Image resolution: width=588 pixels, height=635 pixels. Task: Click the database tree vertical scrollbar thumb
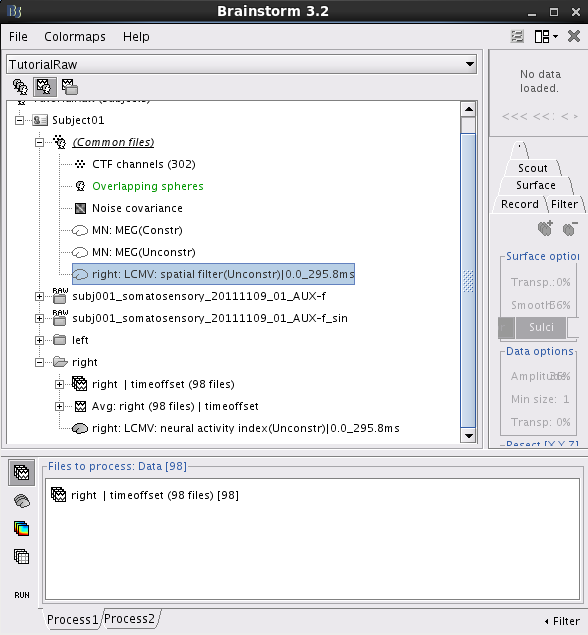pyautogui.click(x=468, y=280)
